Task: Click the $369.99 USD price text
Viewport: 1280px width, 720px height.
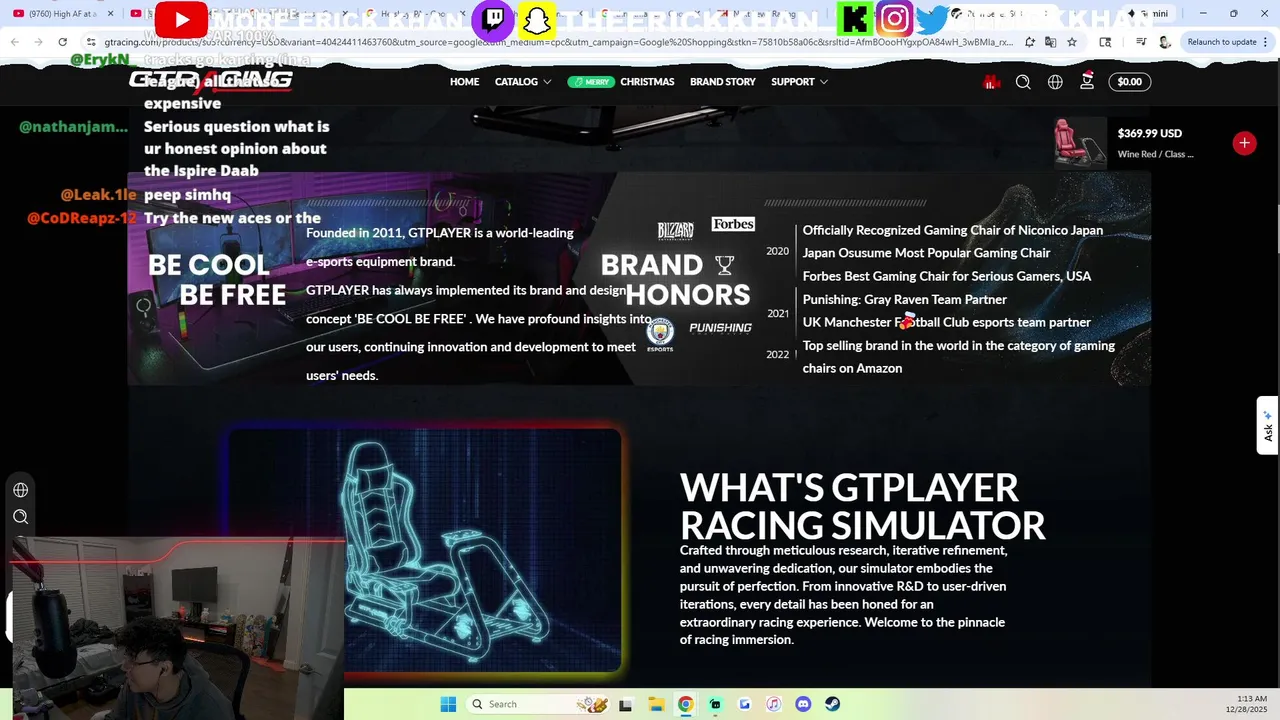Action: point(1150,133)
